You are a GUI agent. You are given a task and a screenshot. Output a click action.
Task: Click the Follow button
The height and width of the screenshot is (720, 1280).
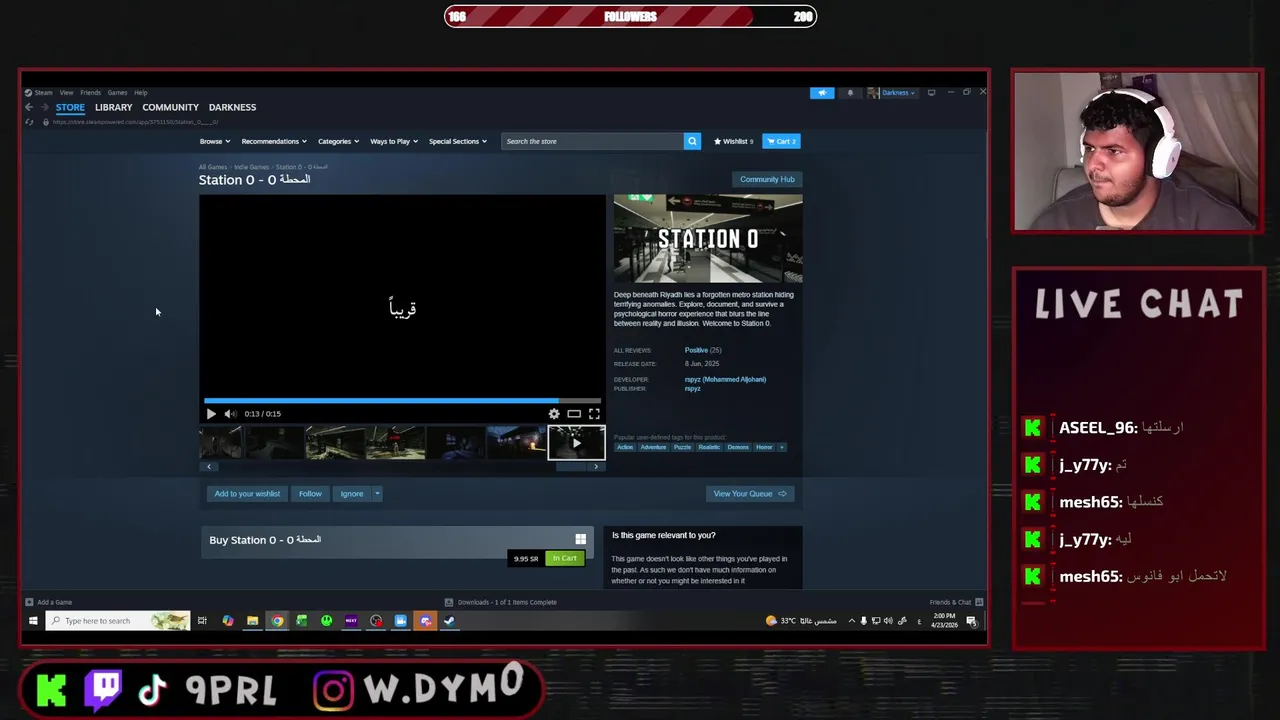pos(310,493)
